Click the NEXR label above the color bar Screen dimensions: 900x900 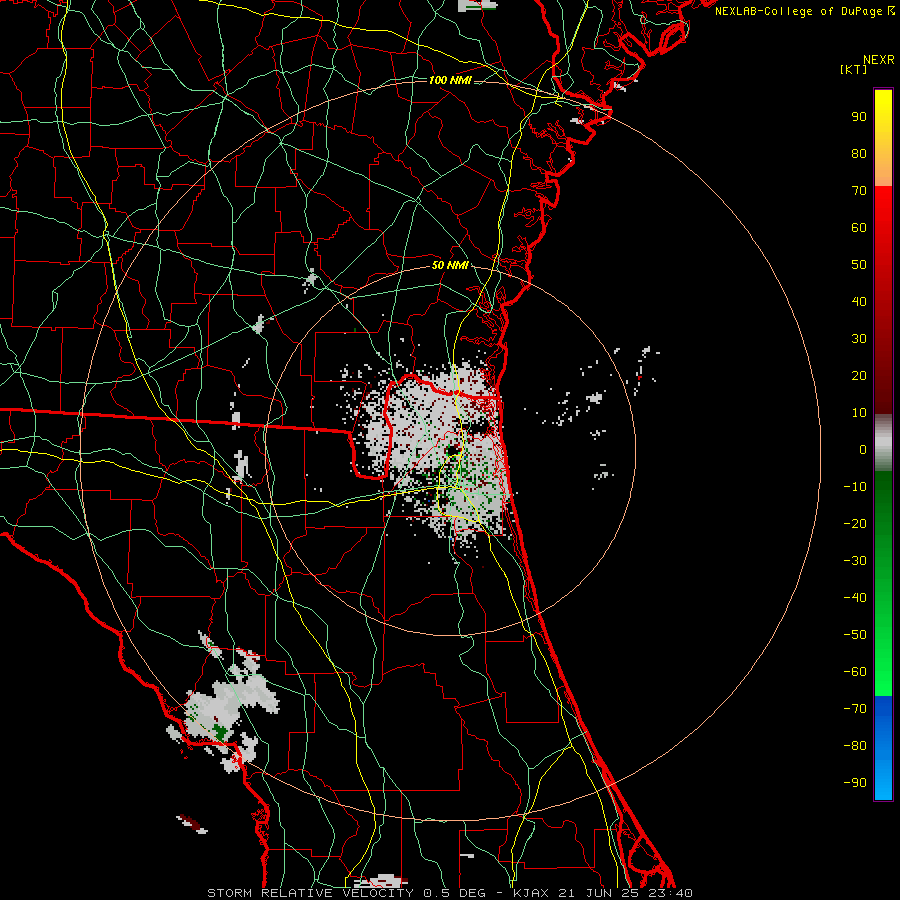[x=878, y=60]
